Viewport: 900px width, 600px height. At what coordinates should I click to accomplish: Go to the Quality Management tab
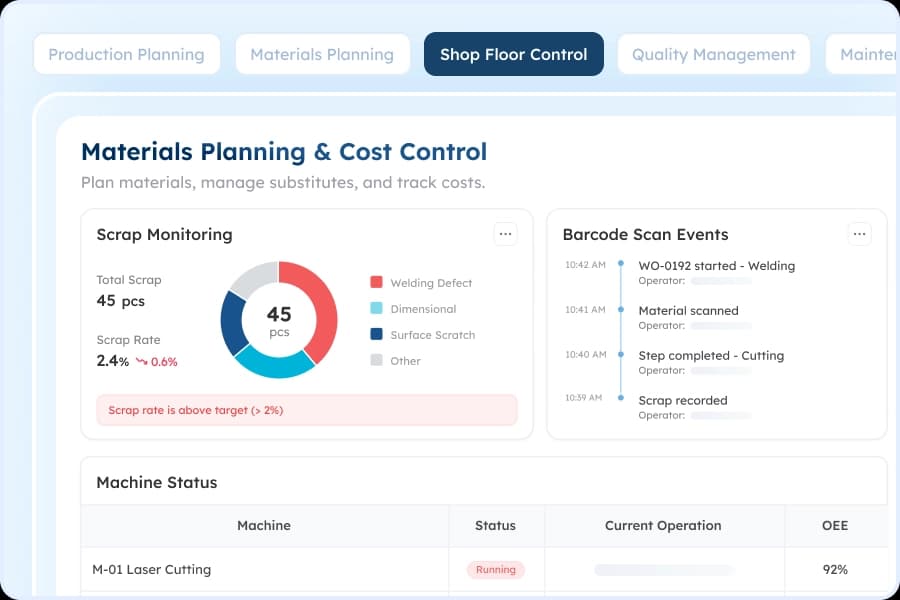click(x=713, y=55)
